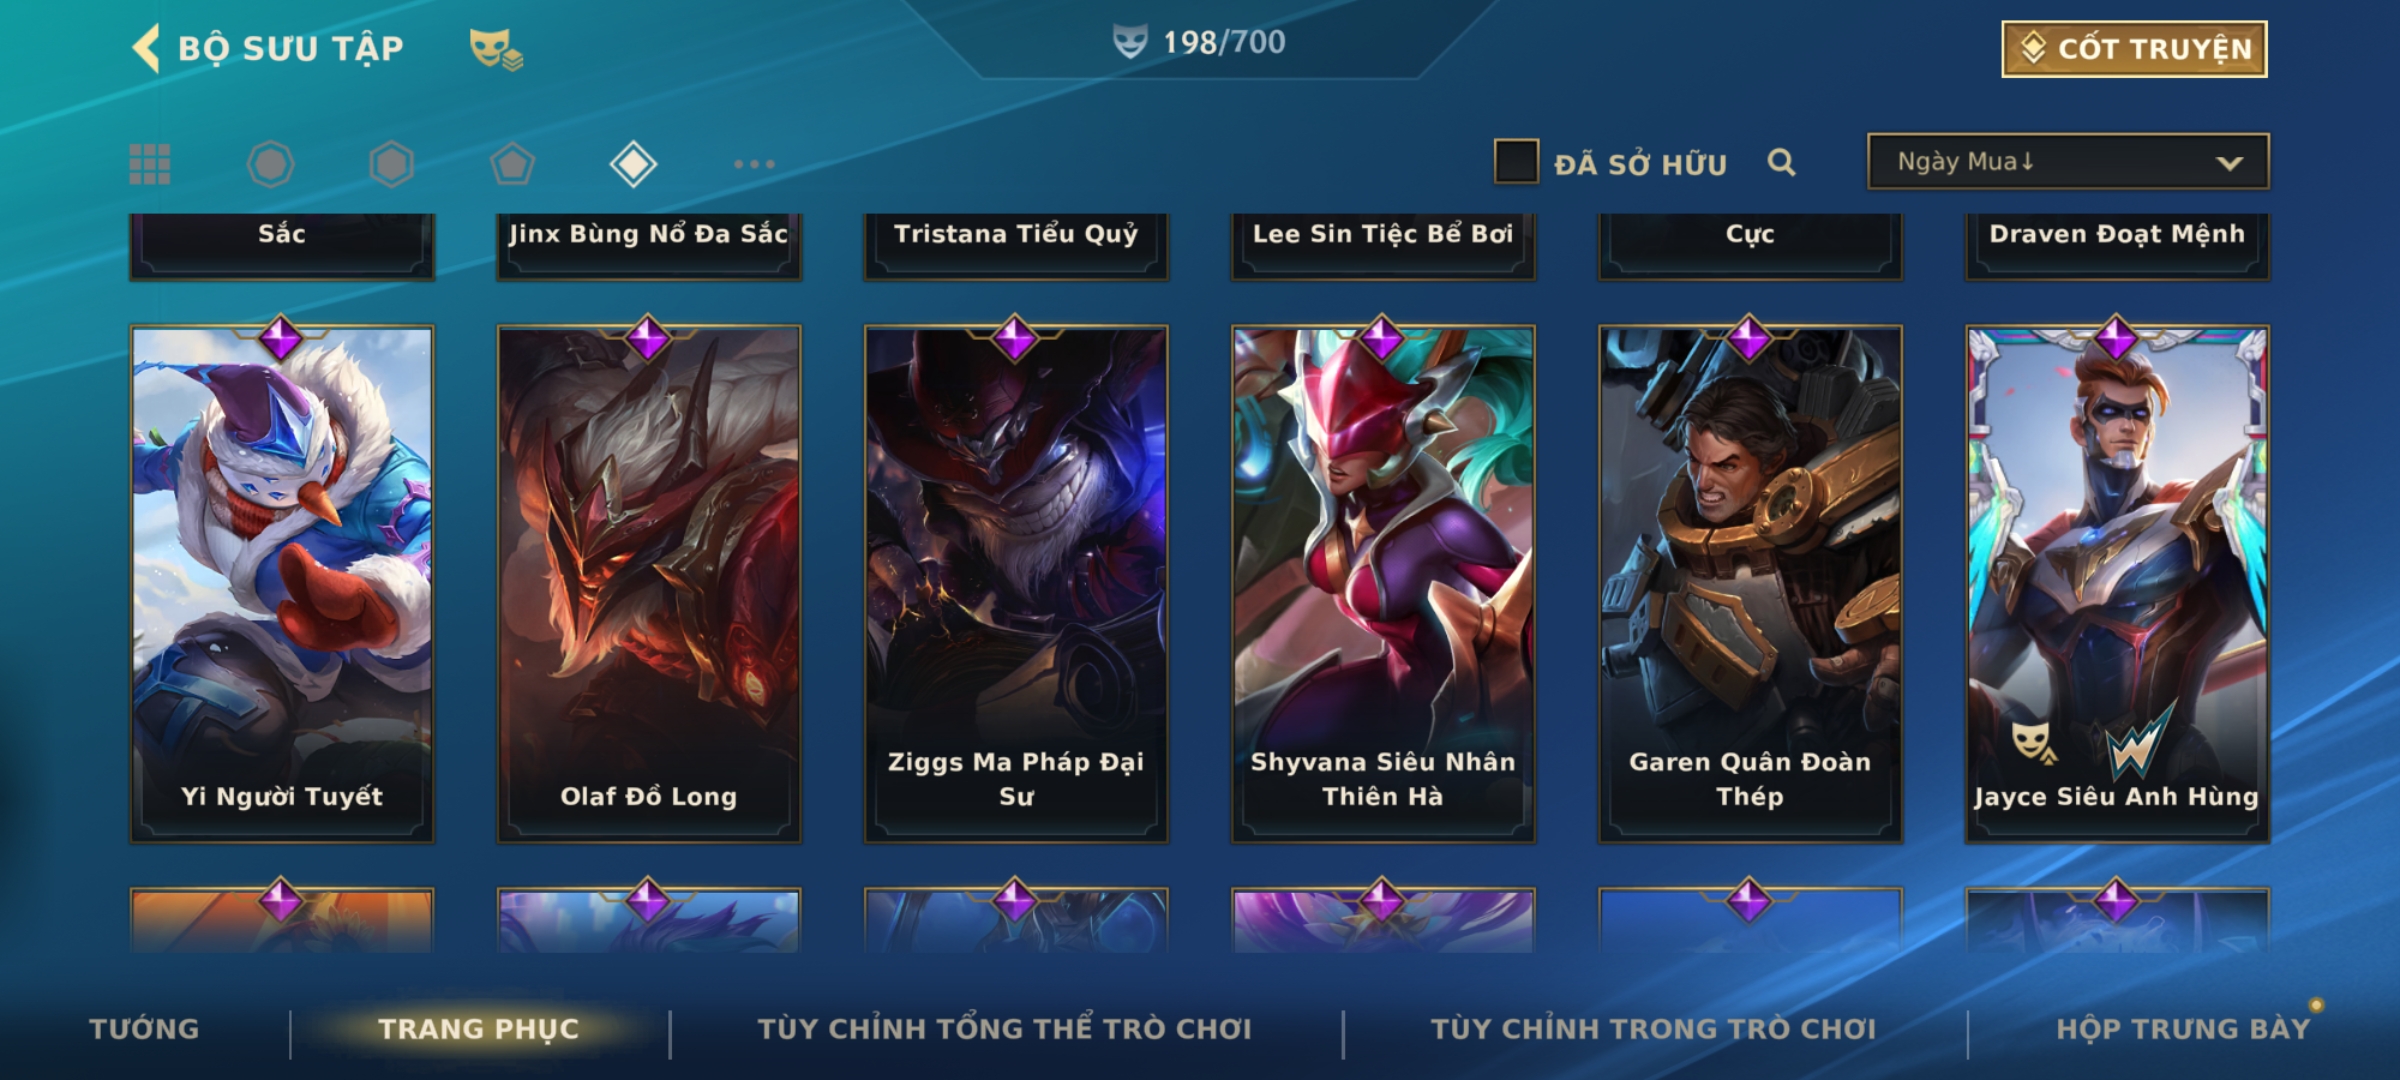Select the all-skins grid filter icon
The image size is (2400, 1080).
(x=150, y=164)
